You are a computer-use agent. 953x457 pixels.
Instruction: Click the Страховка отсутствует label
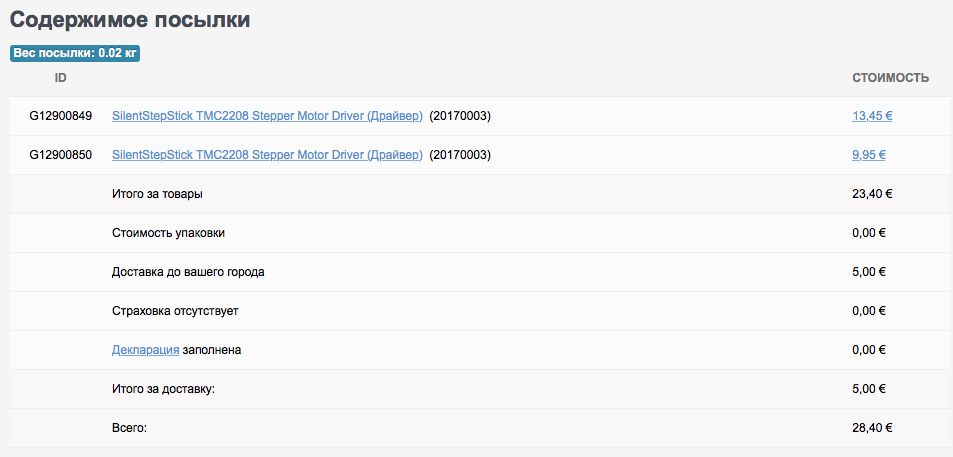point(175,311)
